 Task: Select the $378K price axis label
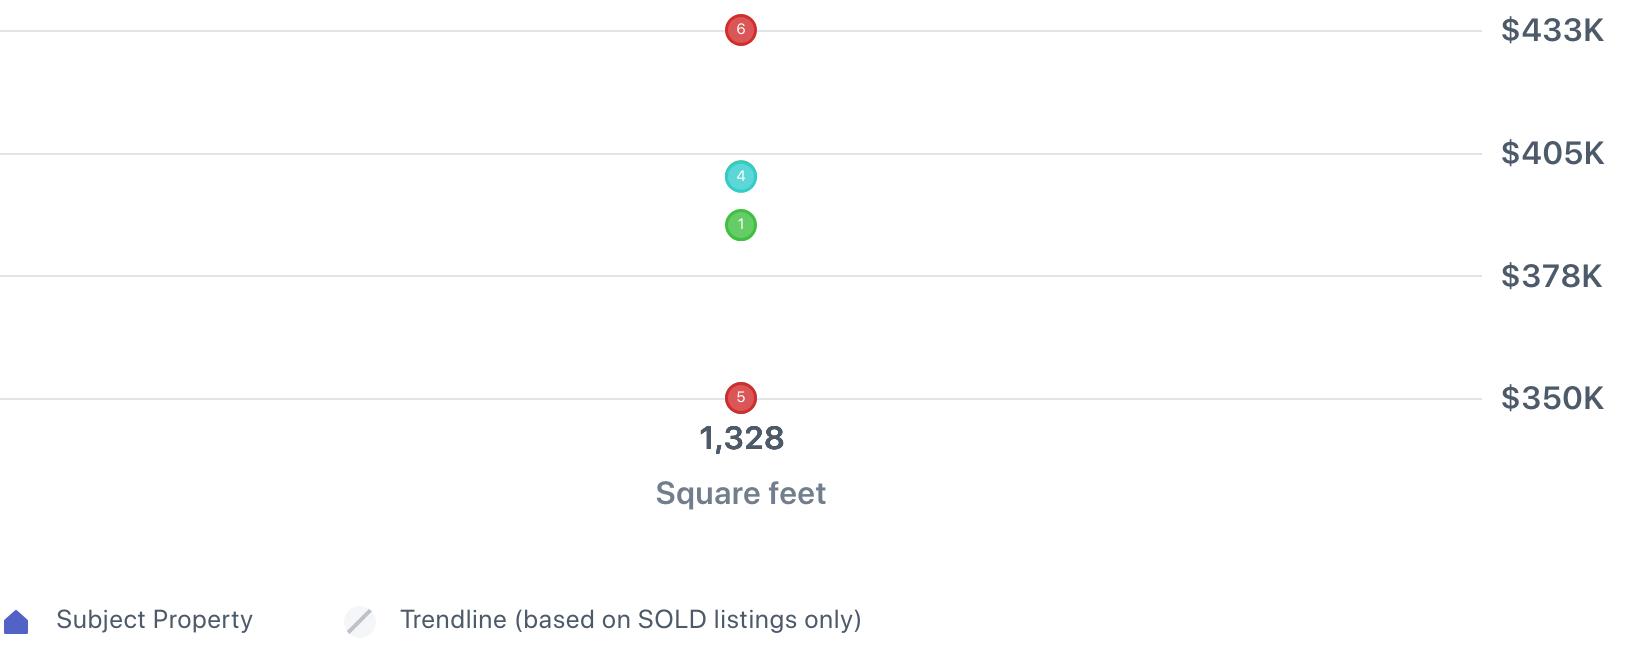tap(1551, 276)
